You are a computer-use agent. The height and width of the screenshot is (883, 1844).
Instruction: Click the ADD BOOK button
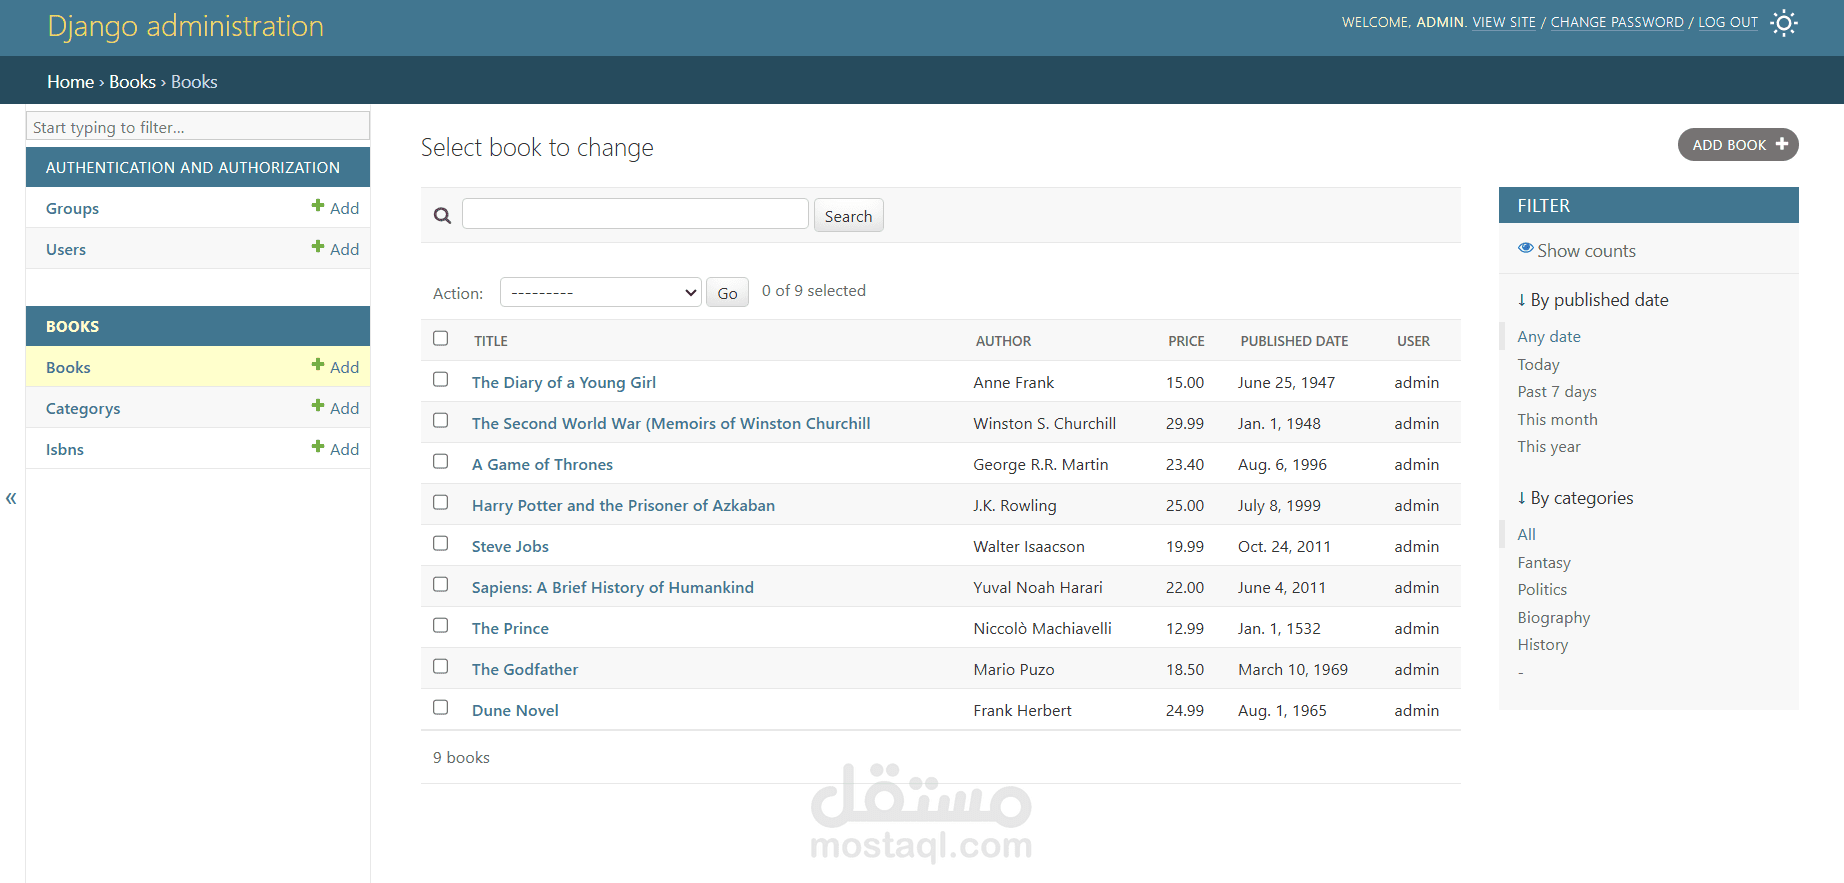click(1738, 144)
